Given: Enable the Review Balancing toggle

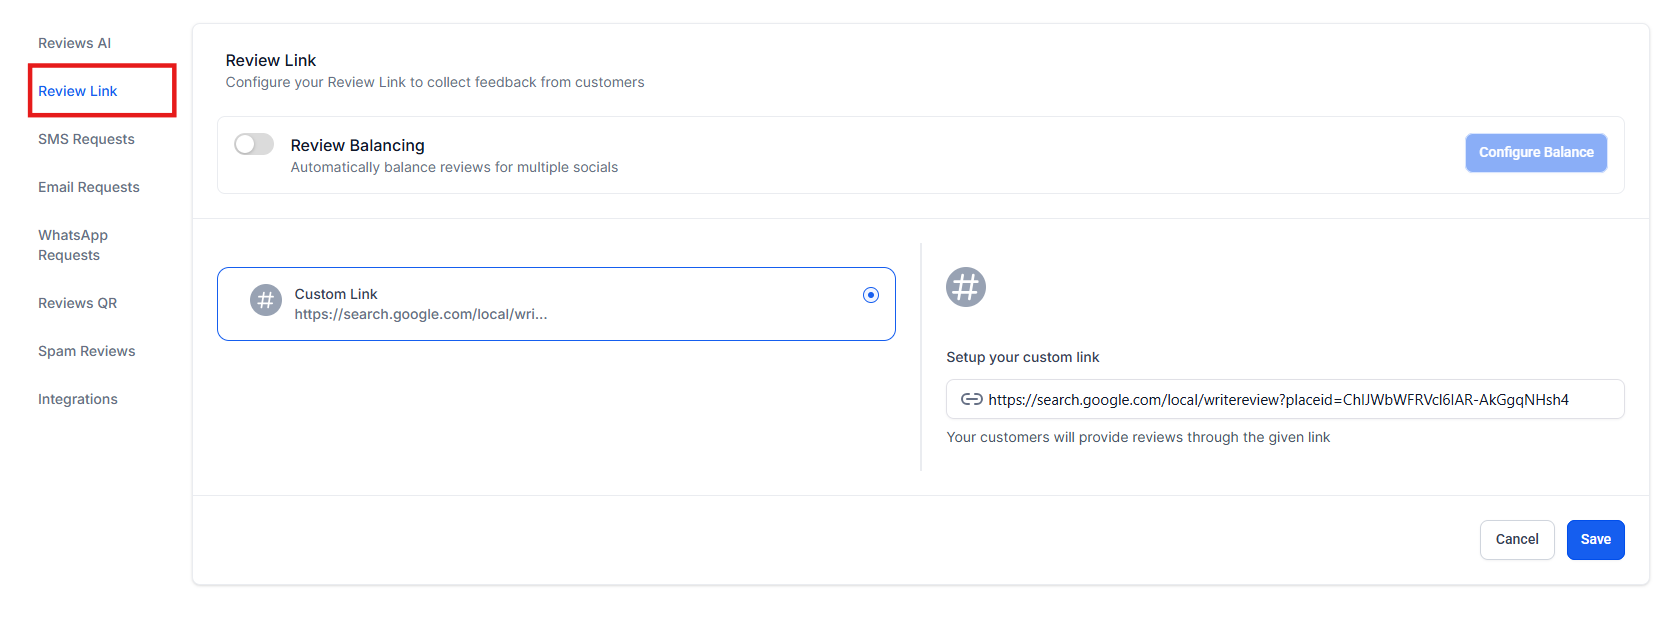Looking at the screenshot, I should tap(254, 145).
